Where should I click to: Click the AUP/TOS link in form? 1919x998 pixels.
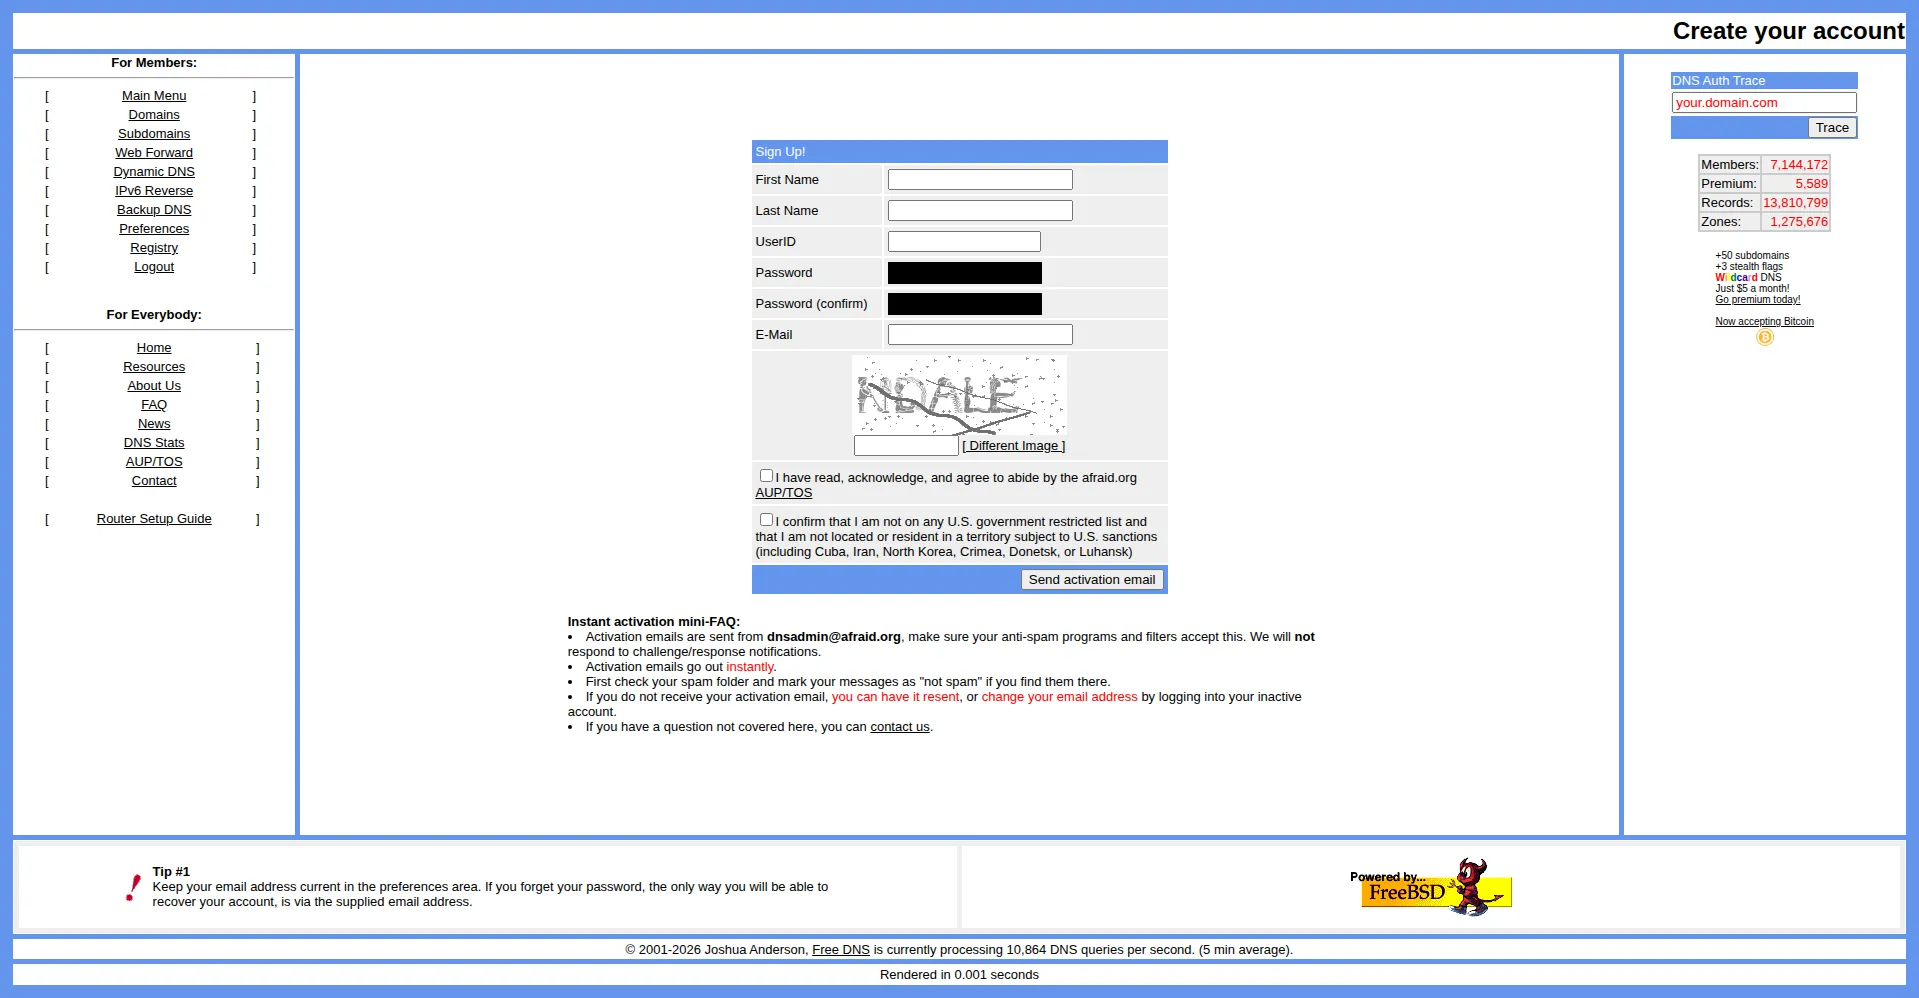click(783, 493)
